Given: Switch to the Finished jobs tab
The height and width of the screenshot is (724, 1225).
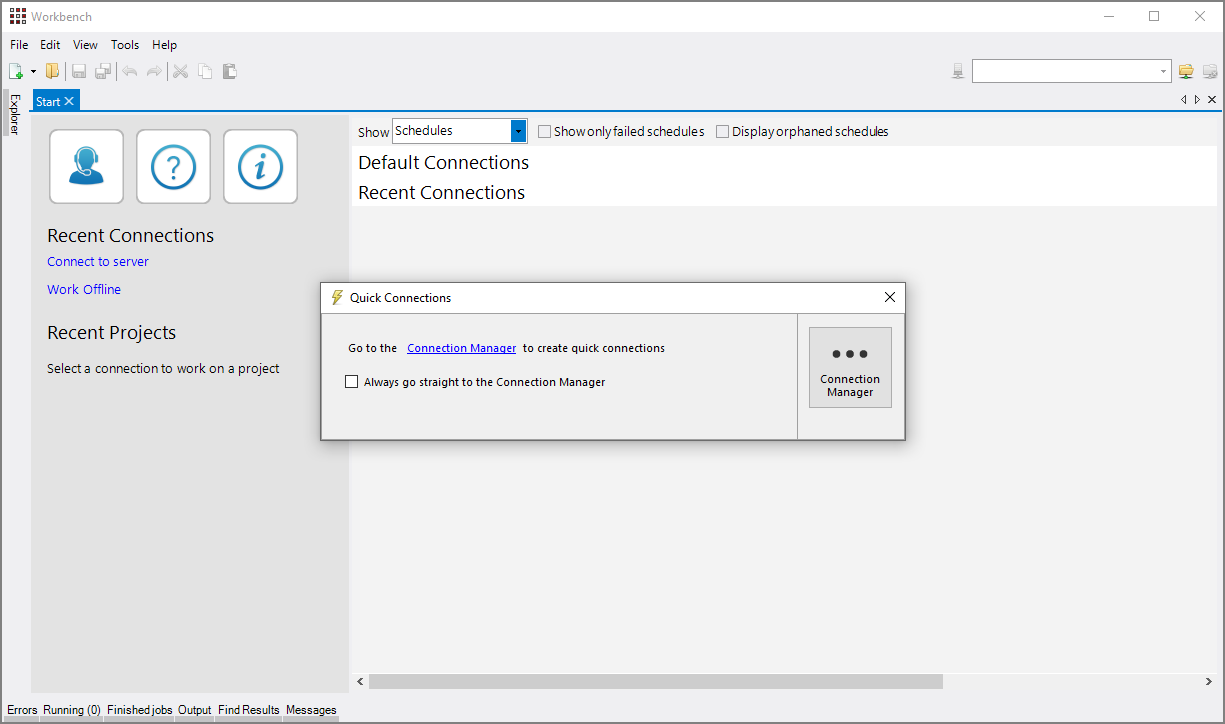Looking at the screenshot, I should [139, 710].
